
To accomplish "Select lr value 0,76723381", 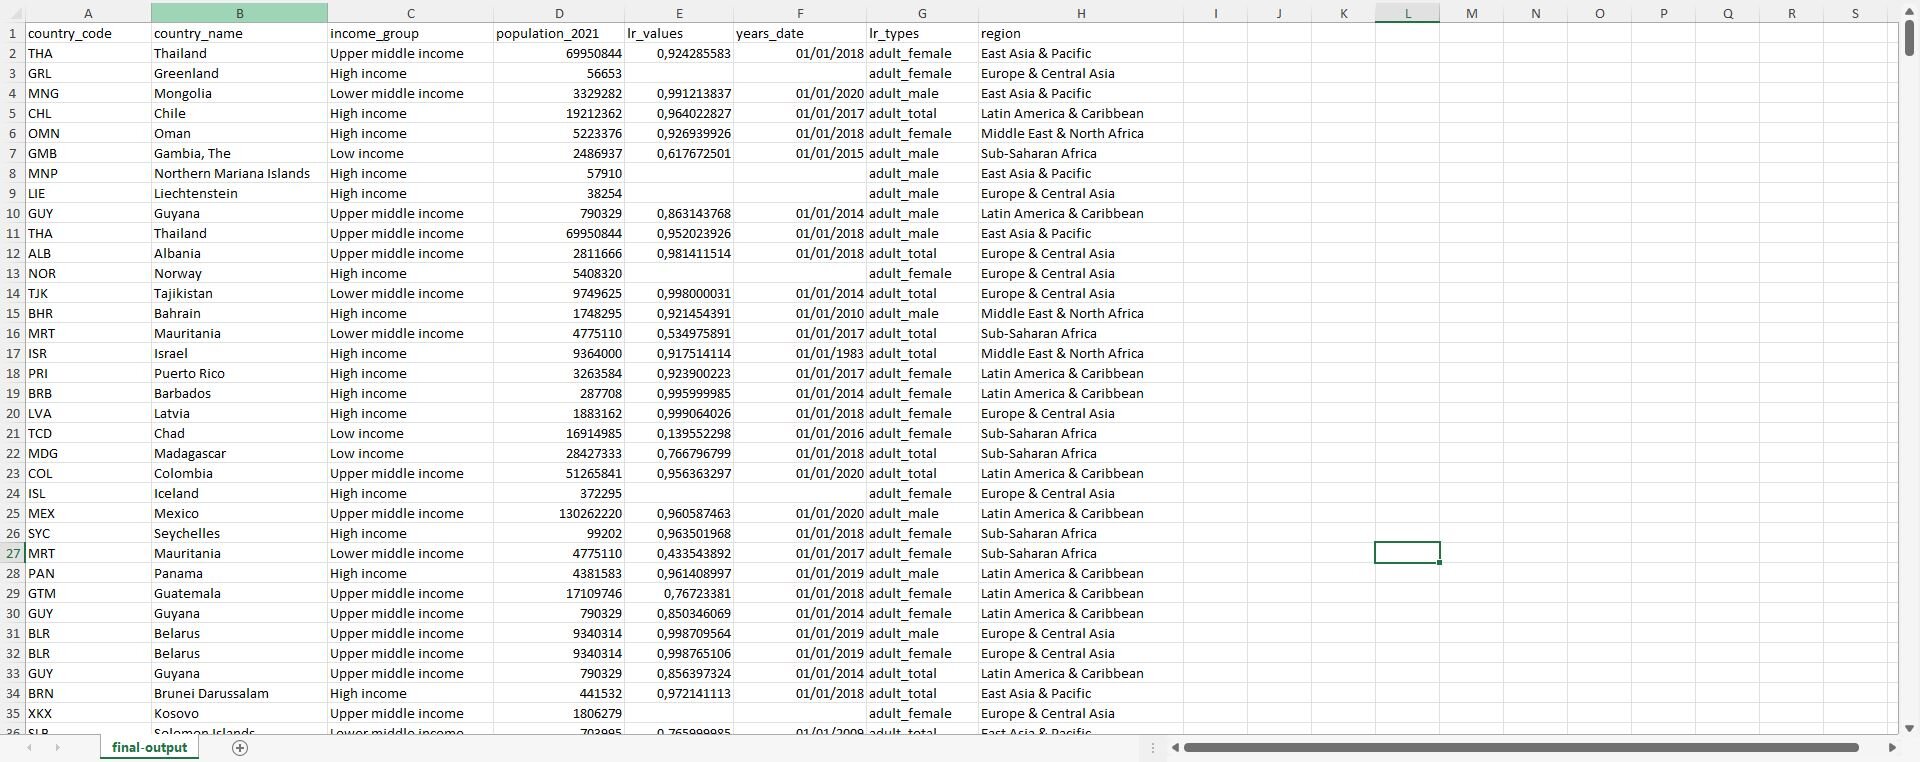I will pos(679,593).
